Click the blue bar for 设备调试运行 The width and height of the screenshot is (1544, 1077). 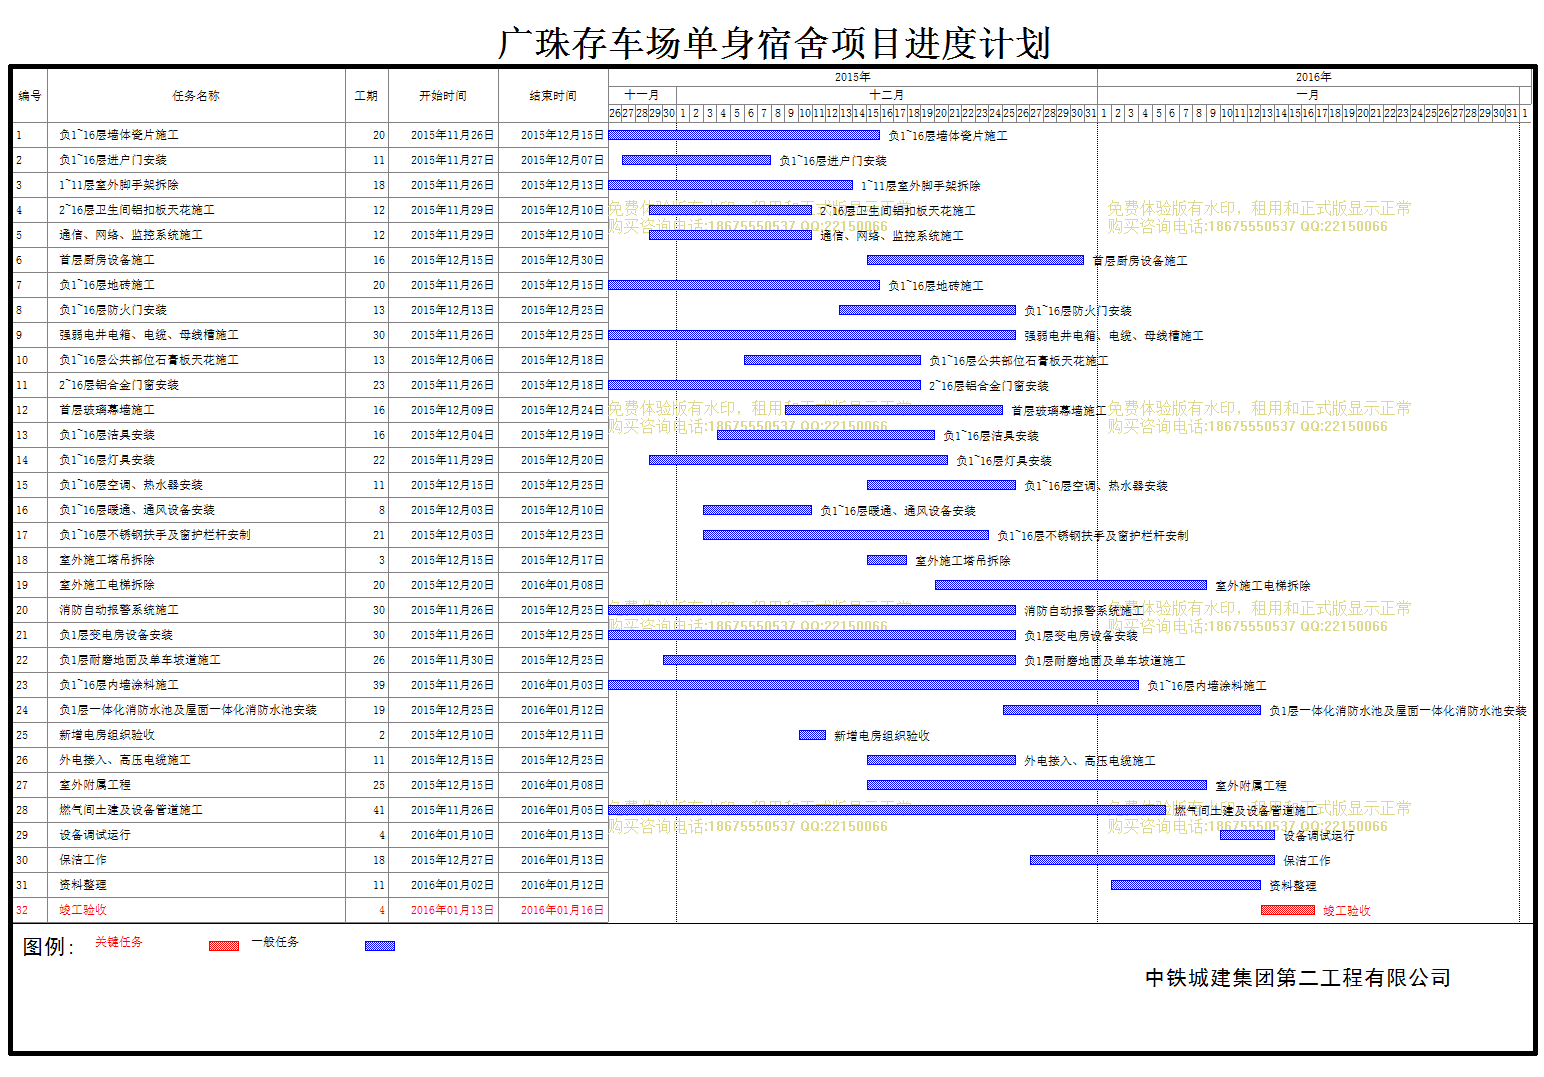pos(1247,835)
